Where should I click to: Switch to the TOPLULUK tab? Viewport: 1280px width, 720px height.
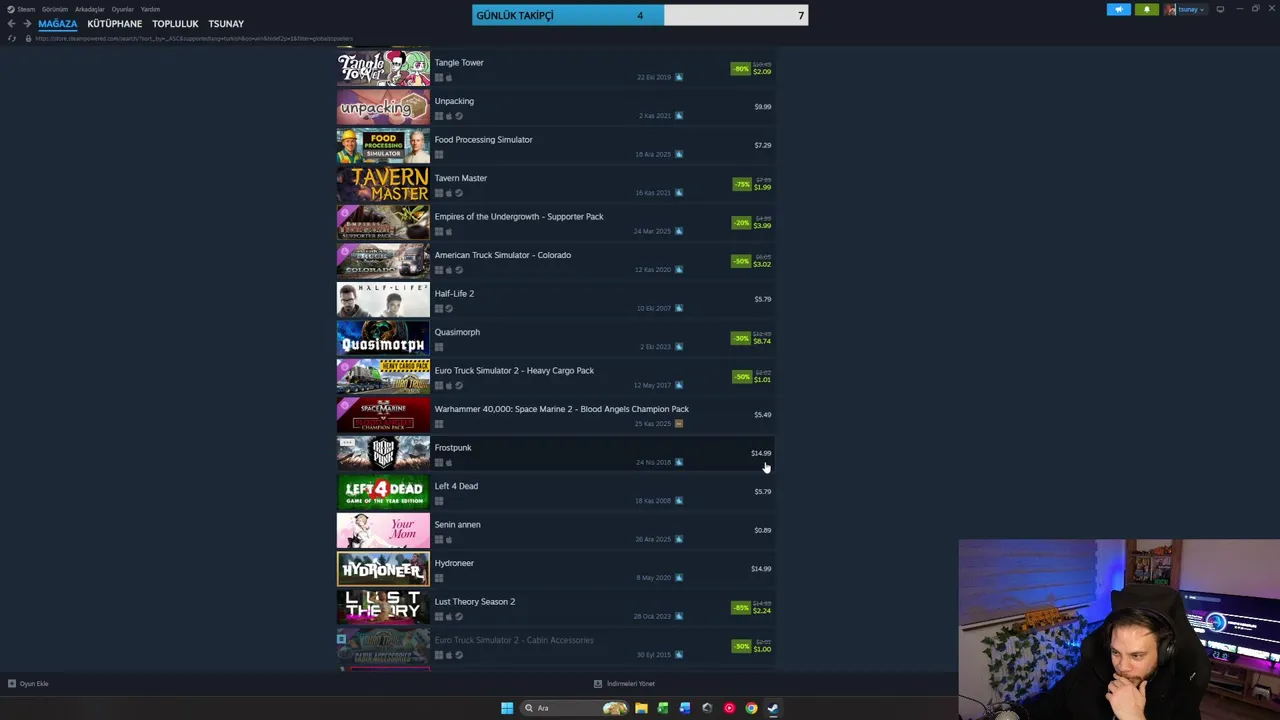tap(175, 23)
